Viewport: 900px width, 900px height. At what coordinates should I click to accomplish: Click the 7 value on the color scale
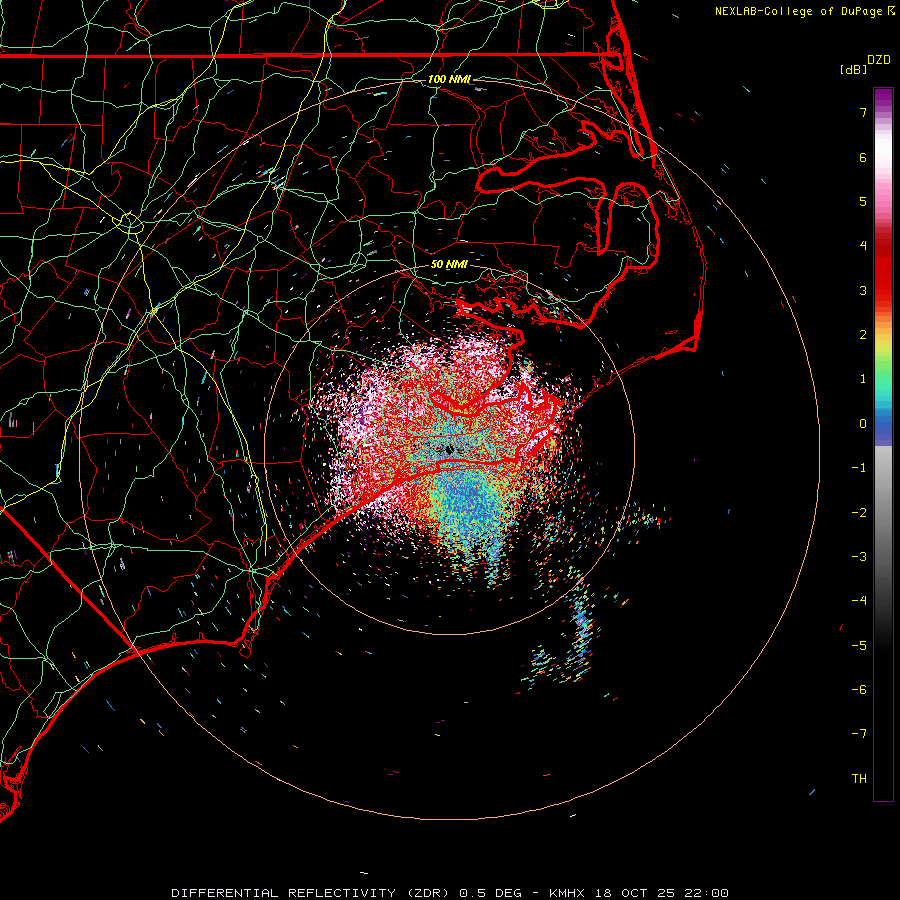(x=863, y=112)
